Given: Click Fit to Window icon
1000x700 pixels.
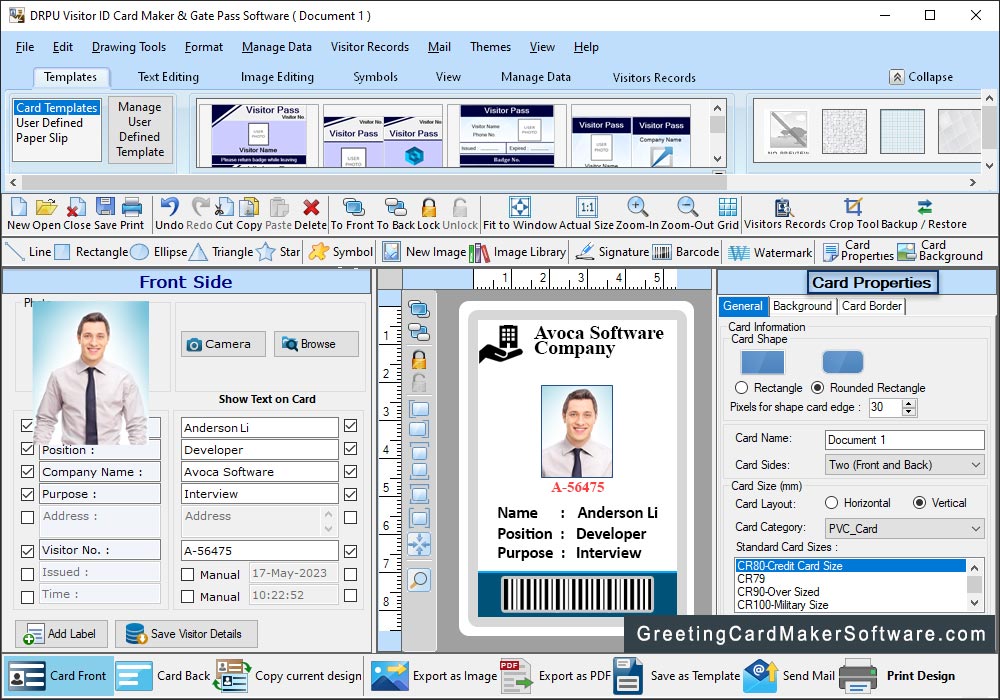Looking at the screenshot, I should coord(520,207).
